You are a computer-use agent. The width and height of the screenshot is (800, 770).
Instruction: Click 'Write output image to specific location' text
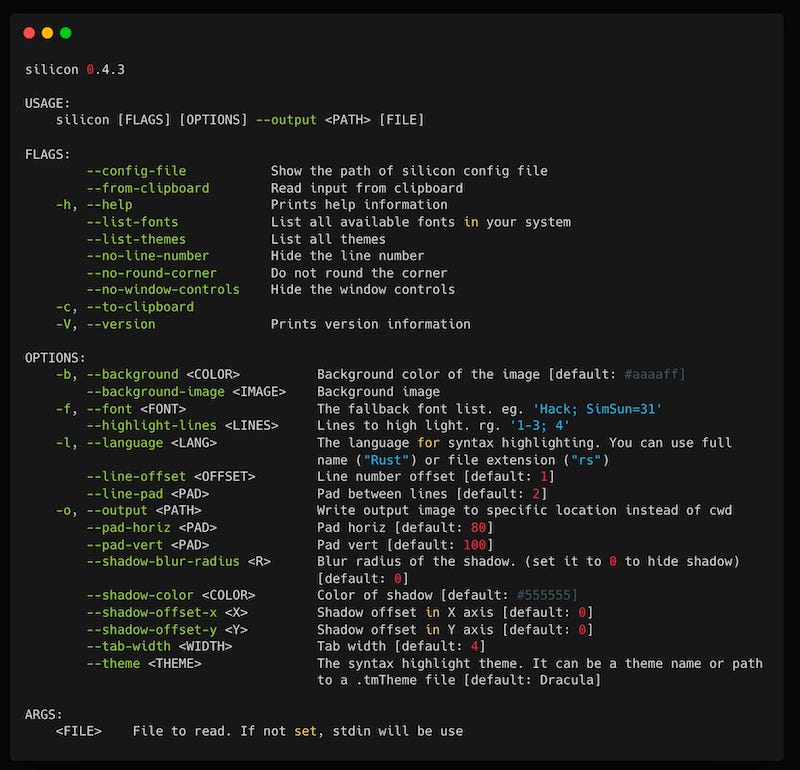[467, 510]
